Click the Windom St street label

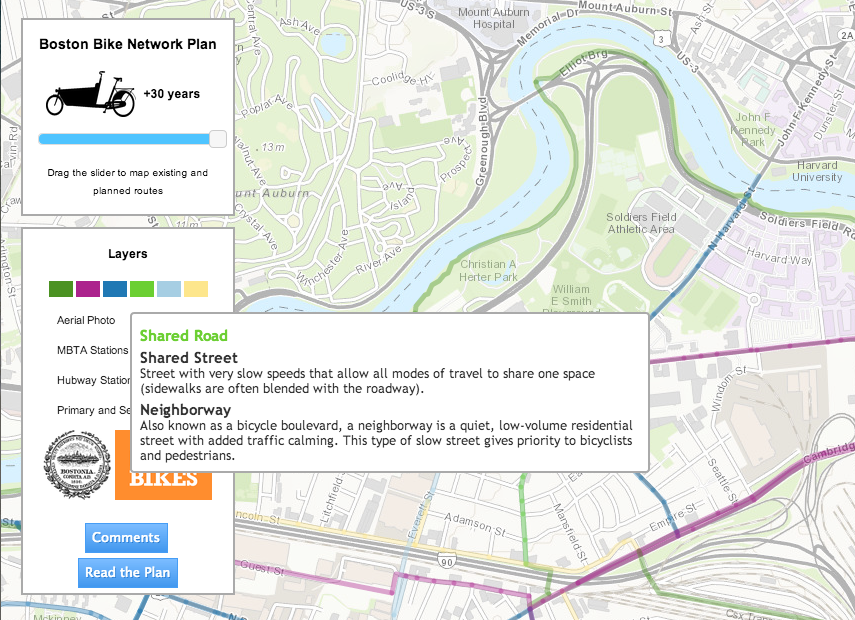click(727, 388)
